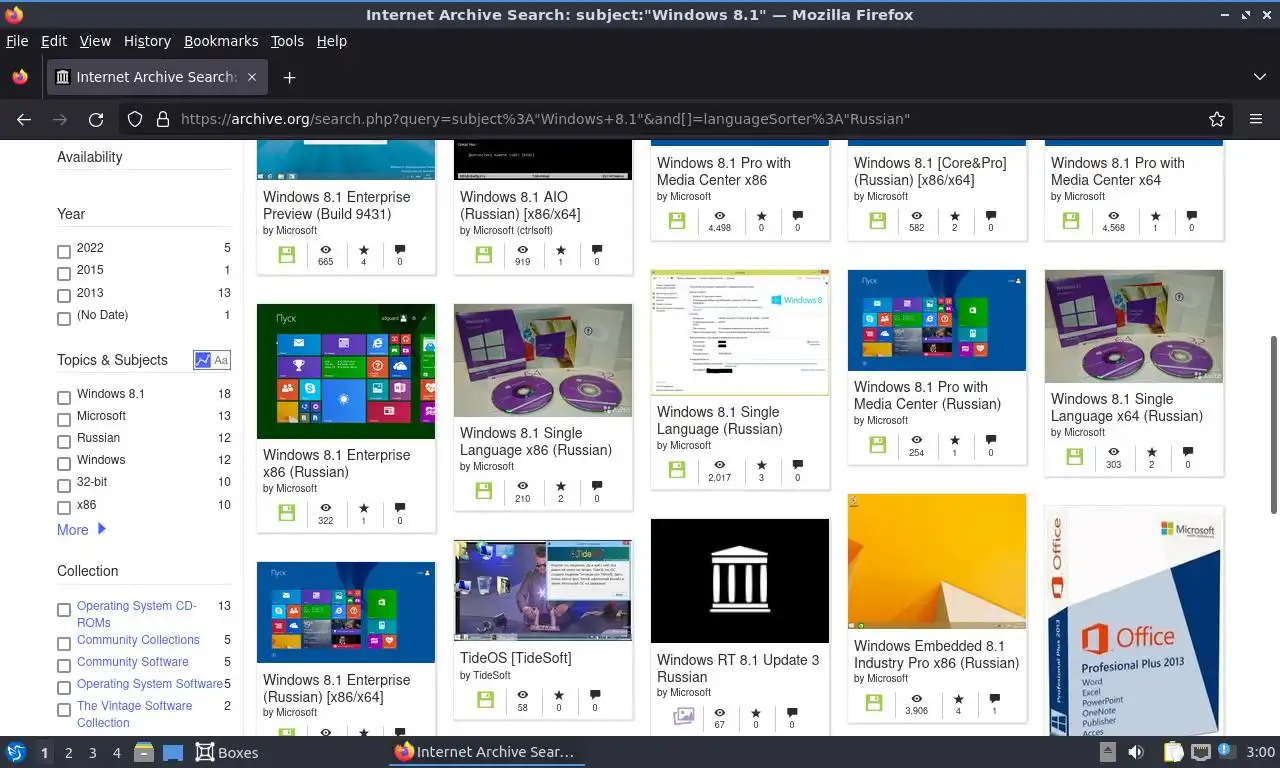This screenshot has height=768, width=1280.
Task: Open Windows Embedded 8.1 Industry Pro x86 title
Action: click(936, 654)
